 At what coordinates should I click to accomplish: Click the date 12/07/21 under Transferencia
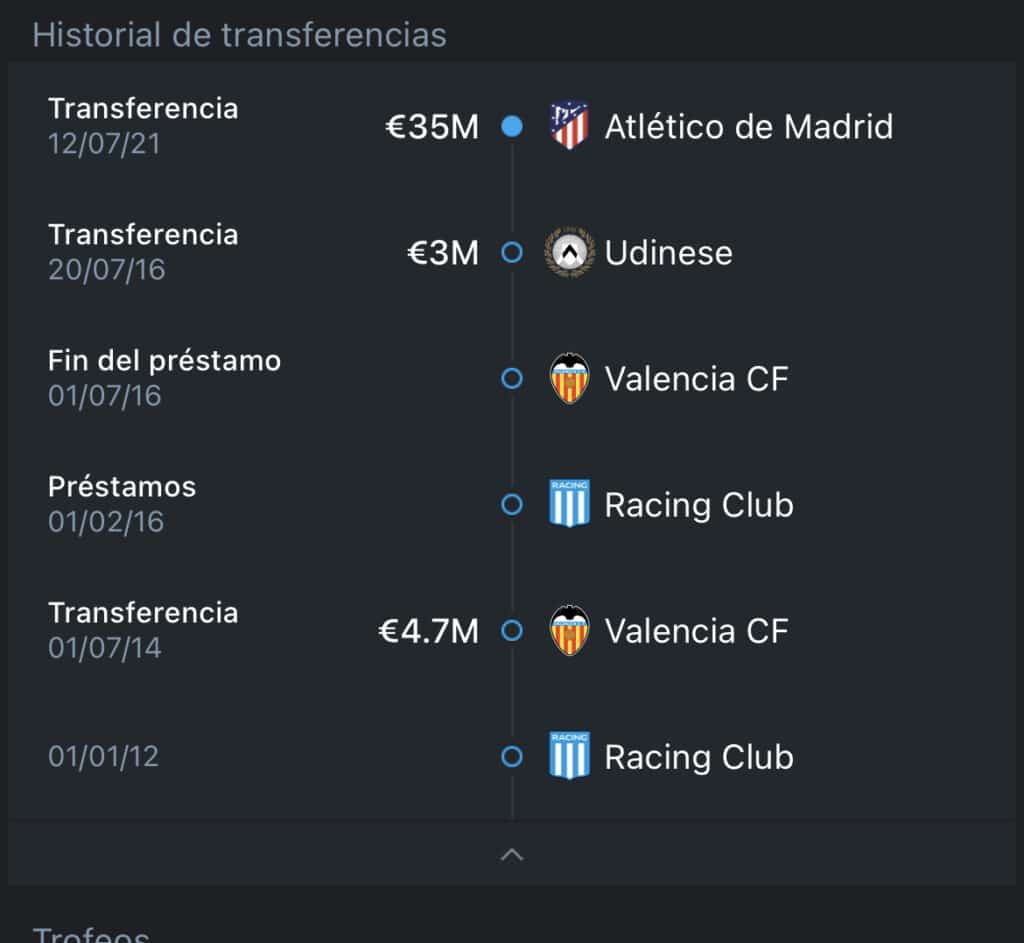click(103, 144)
